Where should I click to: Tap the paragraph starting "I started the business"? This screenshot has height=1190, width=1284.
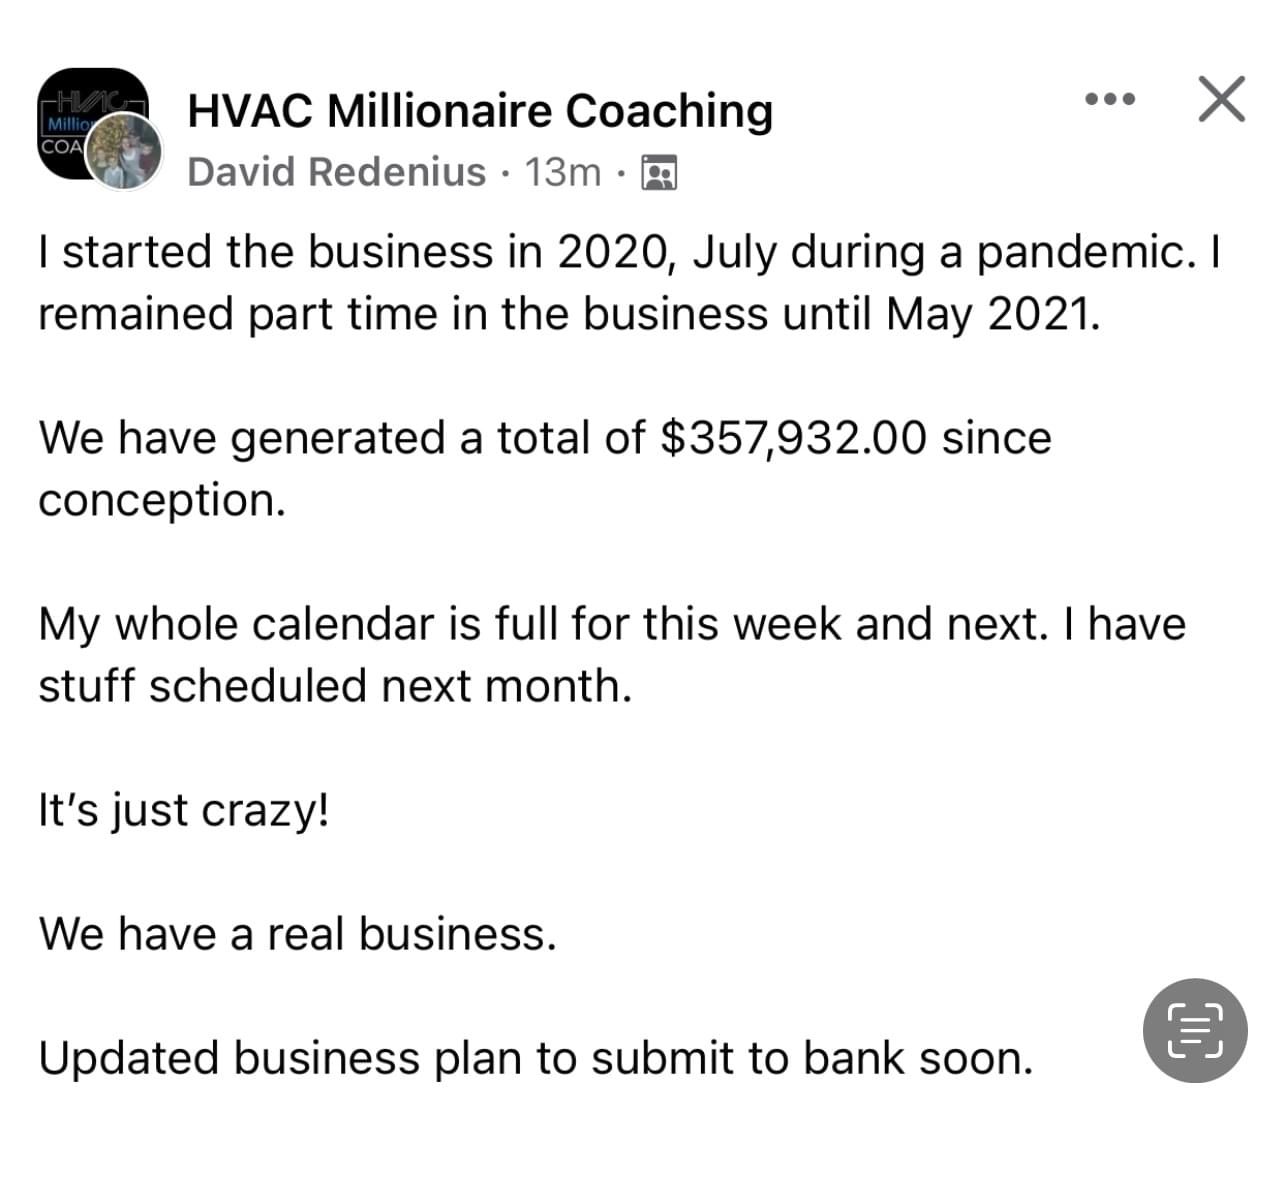point(629,283)
